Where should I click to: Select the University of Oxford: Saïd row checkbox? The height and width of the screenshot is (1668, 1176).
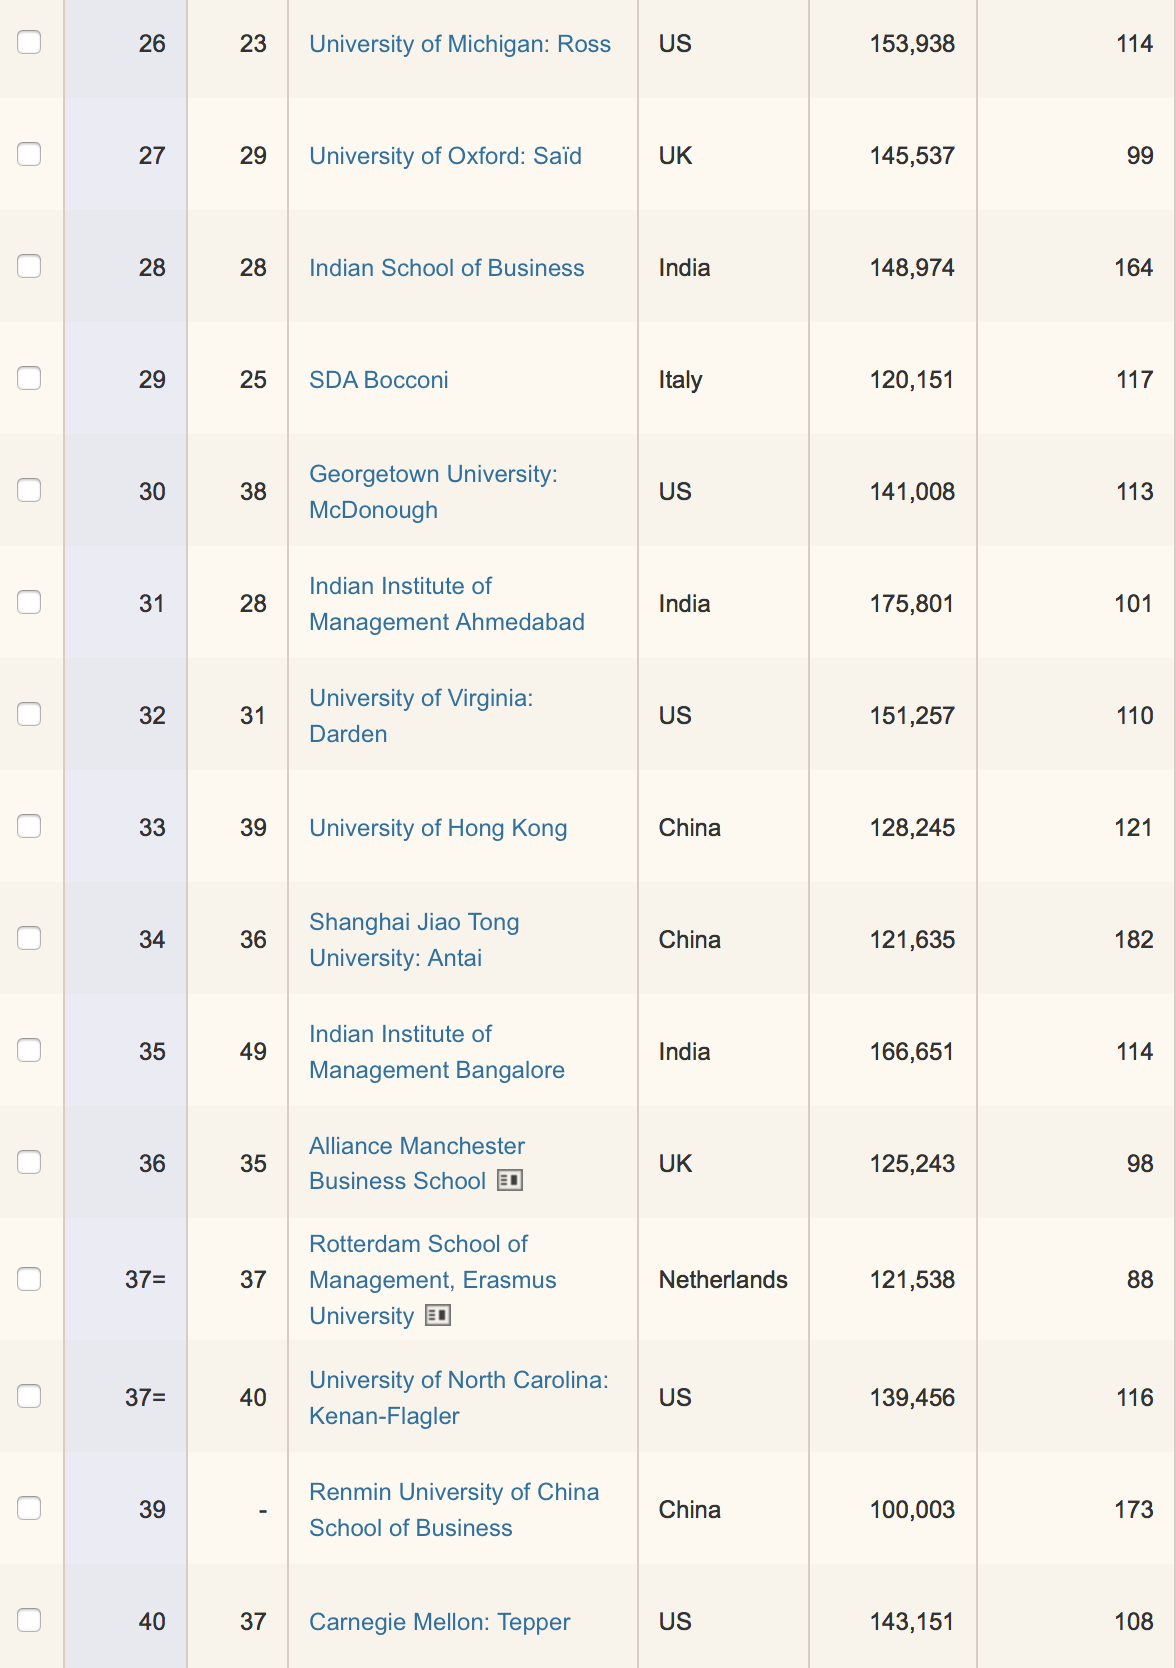pyautogui.click(x=29, y=154)
